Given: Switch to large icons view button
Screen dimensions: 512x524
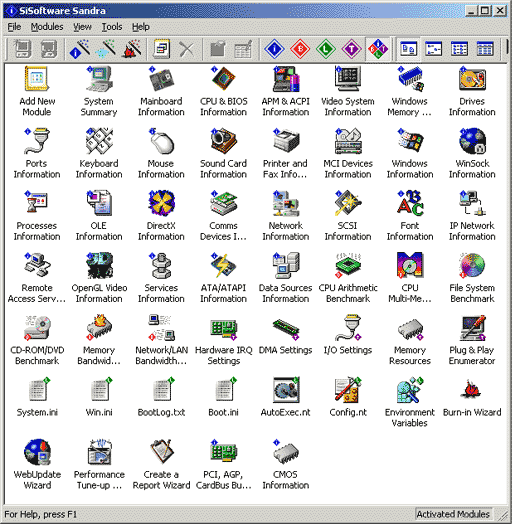Looking at the screenshot, I should pos(408,49).
